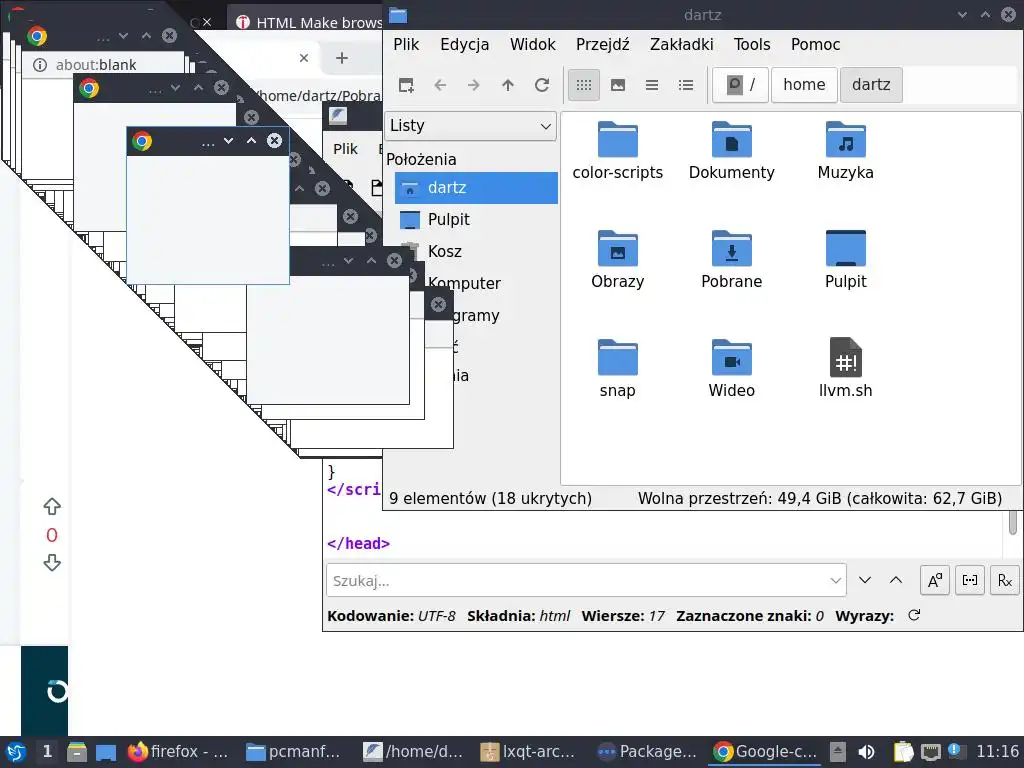Switch to desktop 1 in pager
Screen dimensions: 1024x768
(x=47, y=752)
